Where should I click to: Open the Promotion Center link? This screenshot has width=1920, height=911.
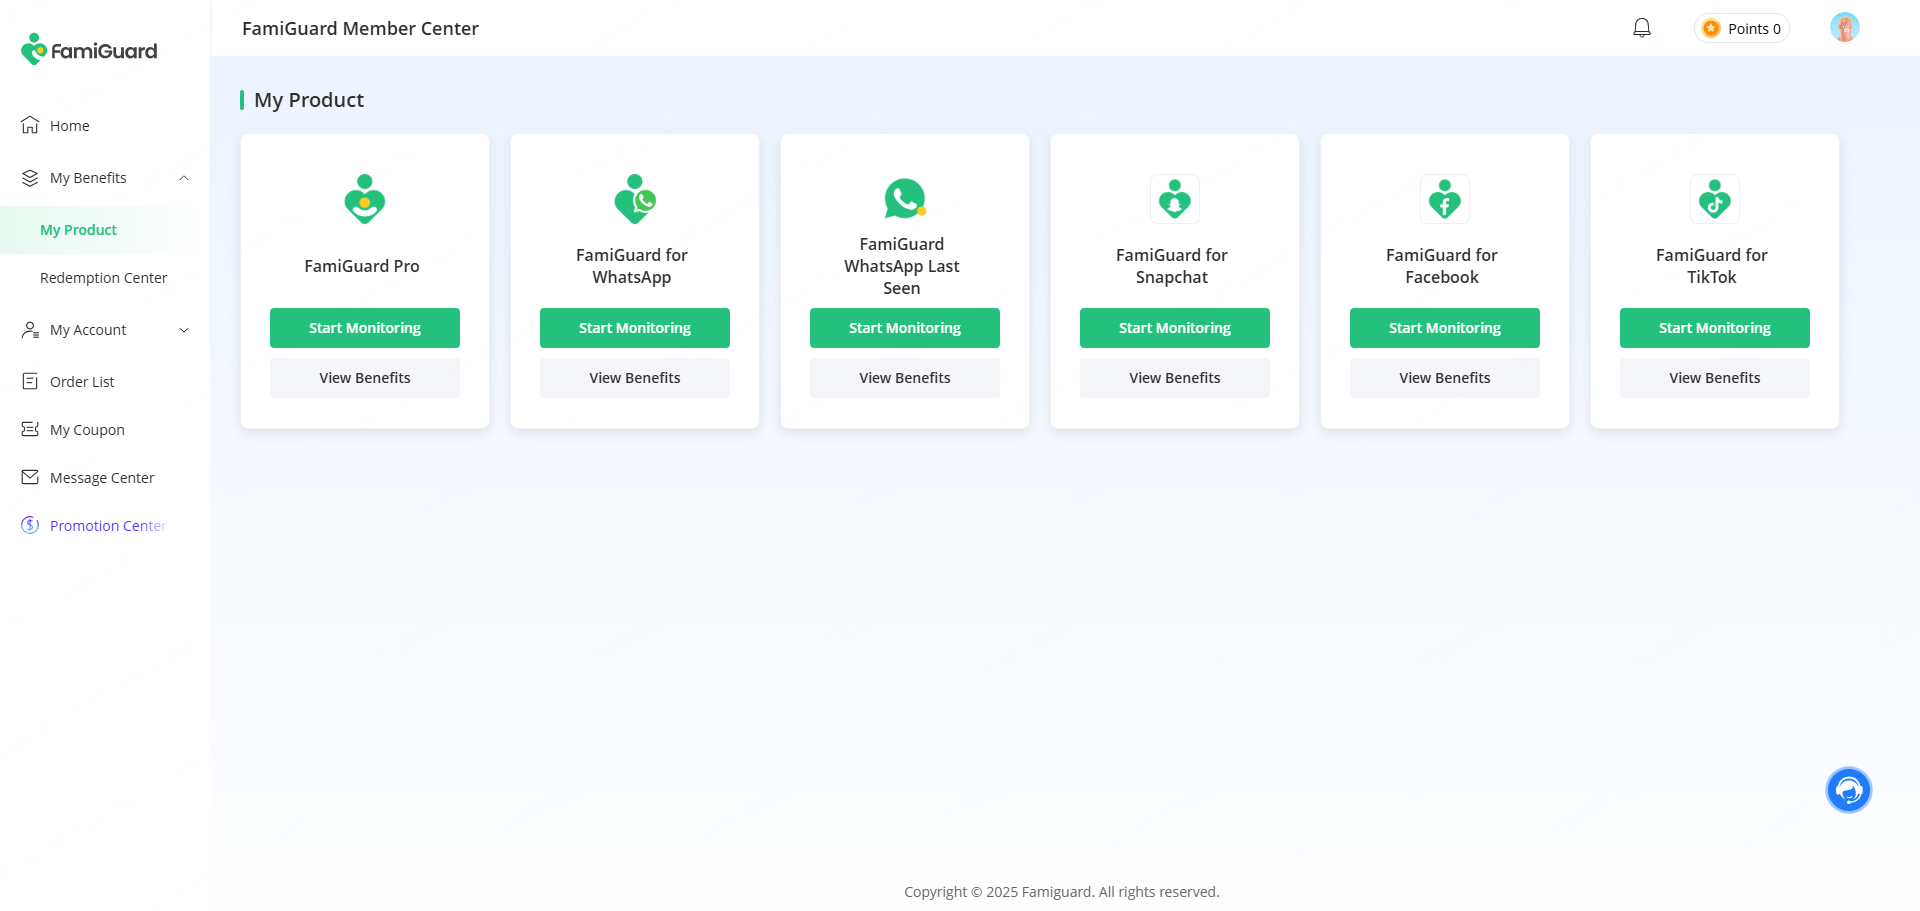[106, 526]
